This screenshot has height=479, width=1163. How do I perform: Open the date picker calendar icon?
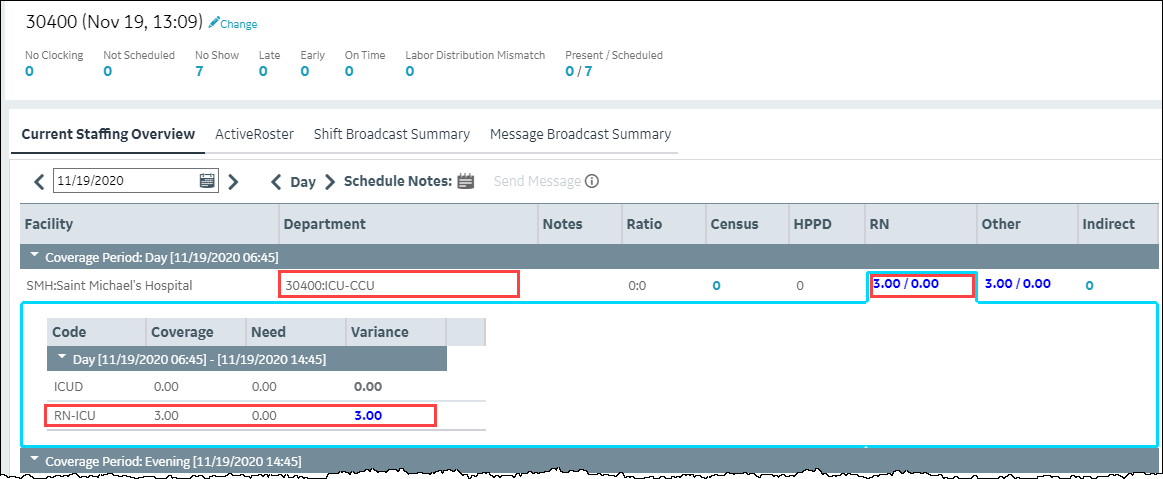(x=207, y=181)
